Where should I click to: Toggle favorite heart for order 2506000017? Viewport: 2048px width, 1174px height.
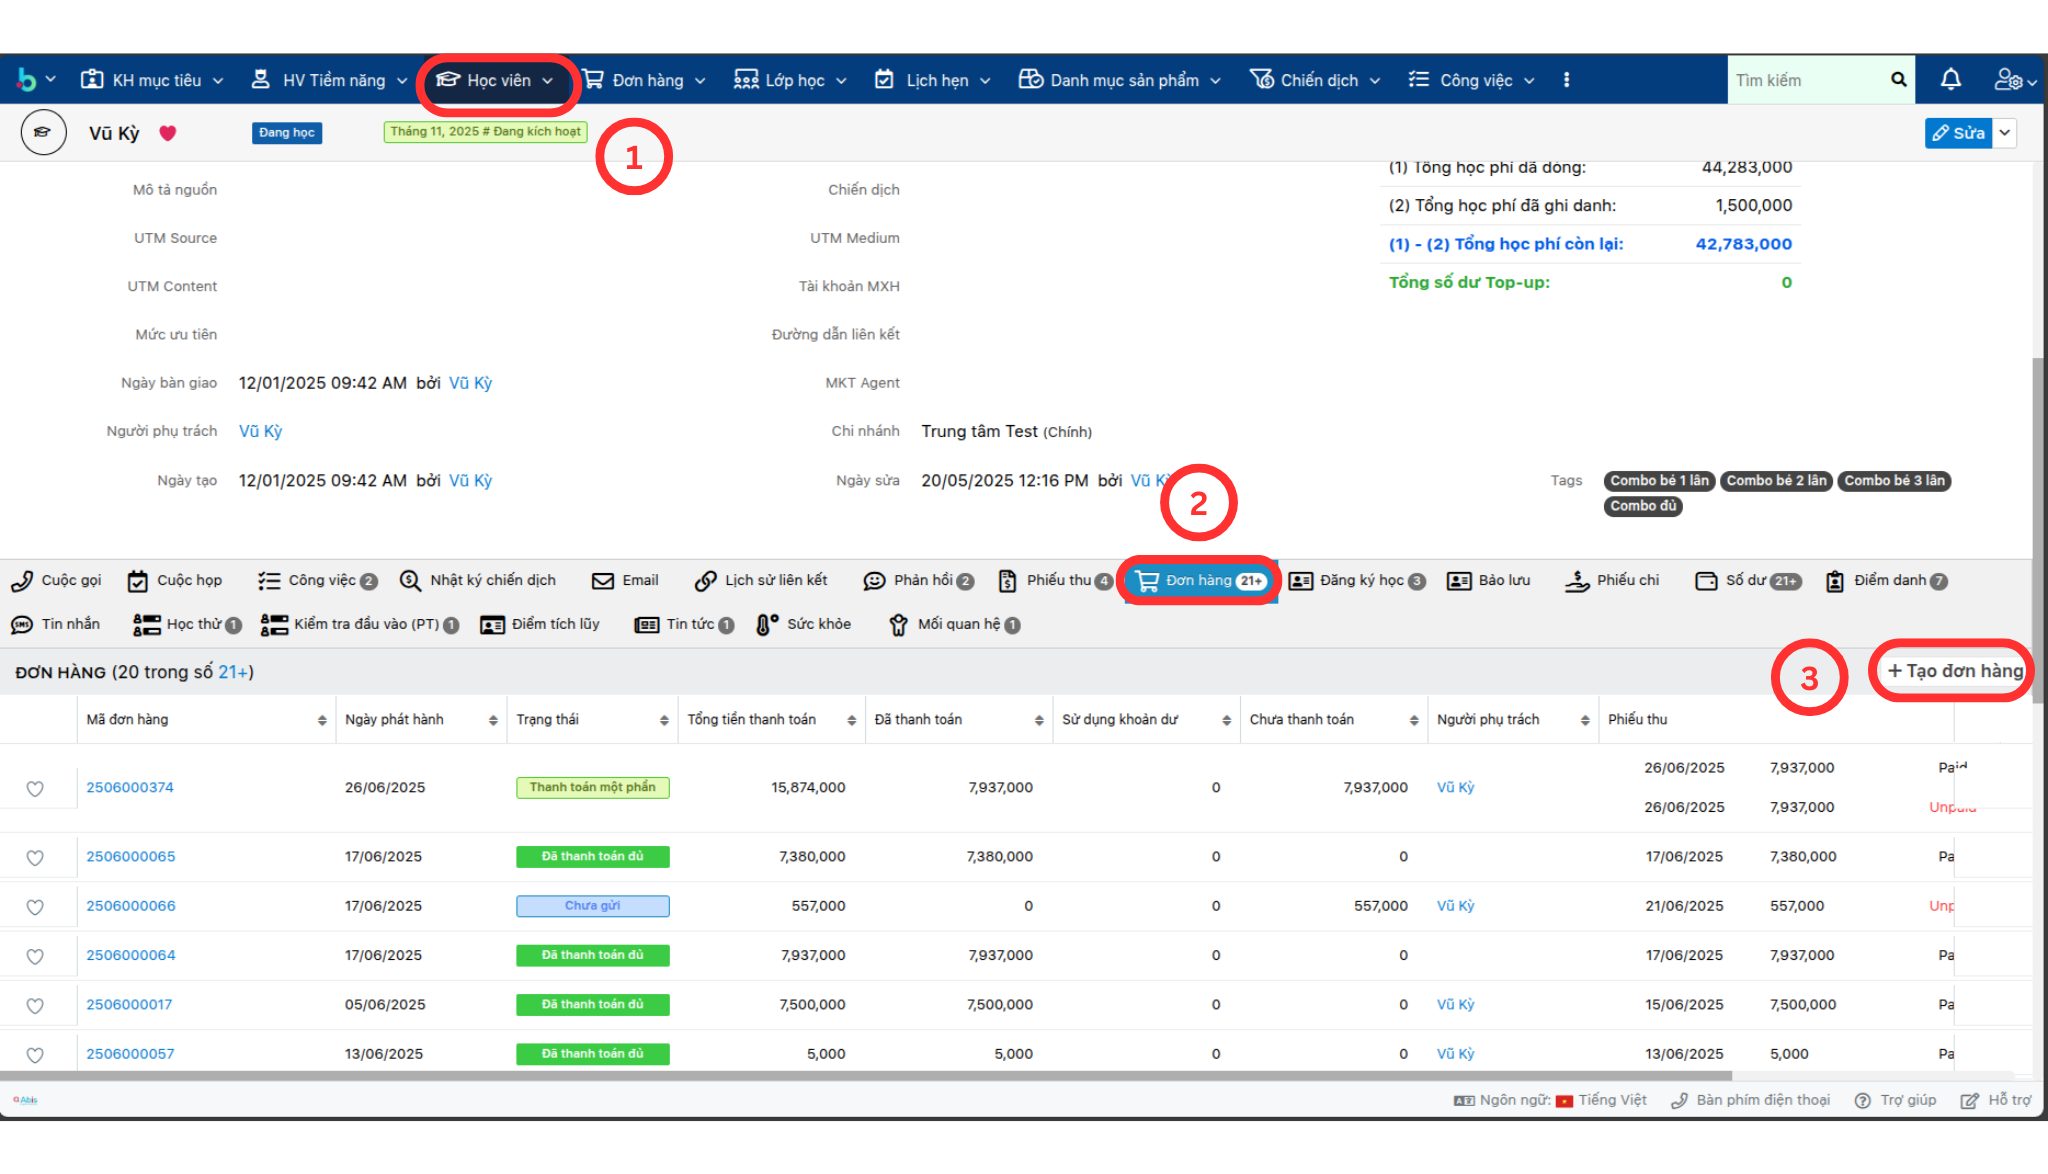[x=35, y=1005]
